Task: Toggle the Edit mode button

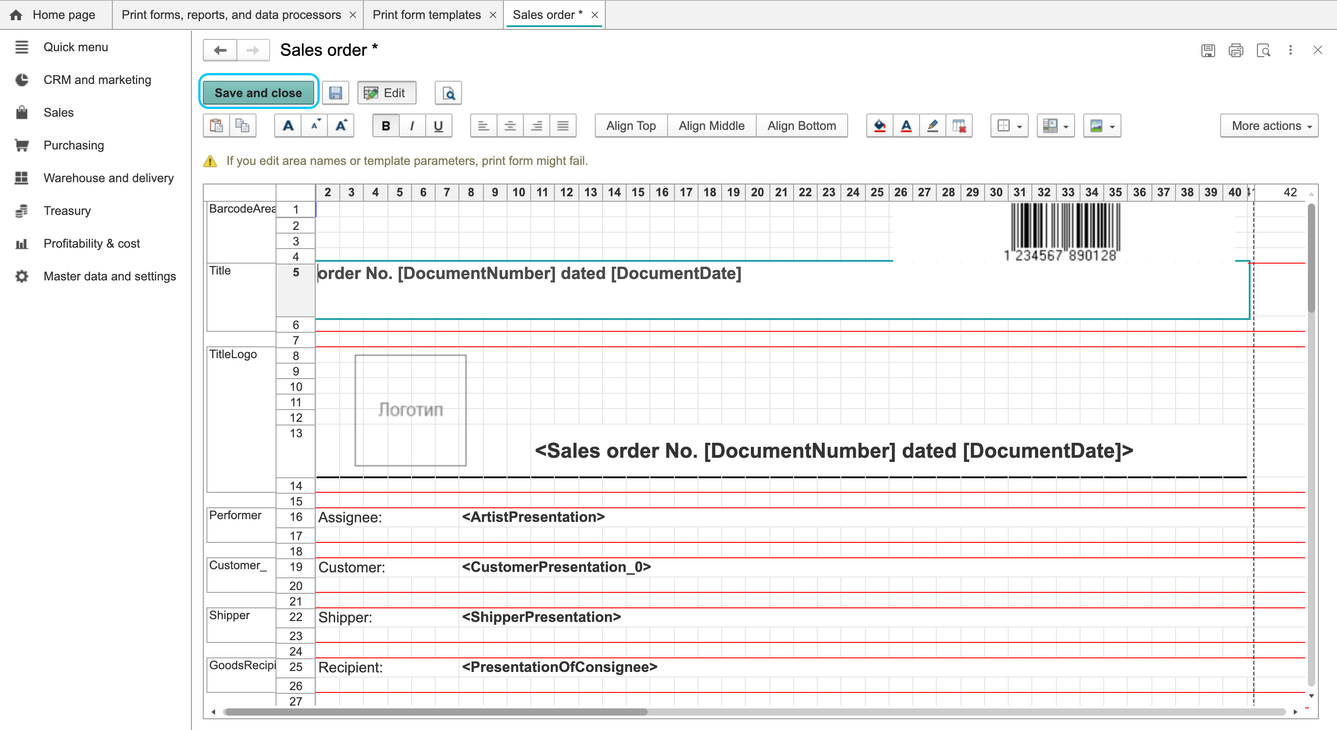Action: [x=387, y=93]
